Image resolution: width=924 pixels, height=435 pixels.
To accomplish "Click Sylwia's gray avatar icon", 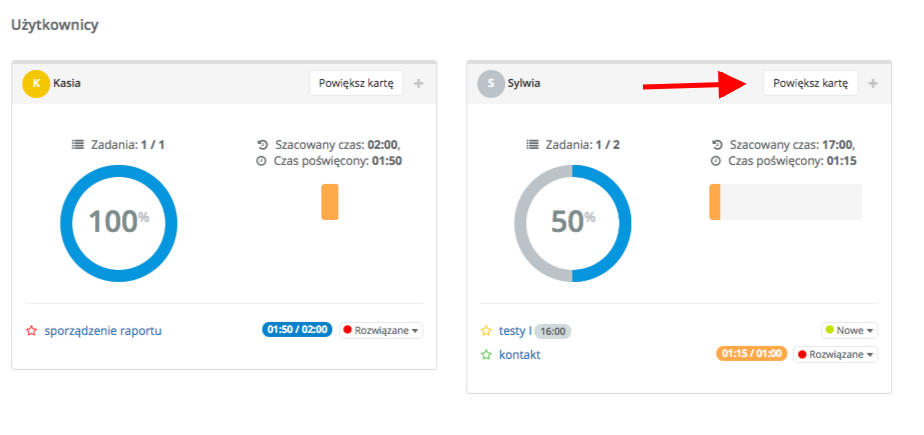I will [490, 83].
